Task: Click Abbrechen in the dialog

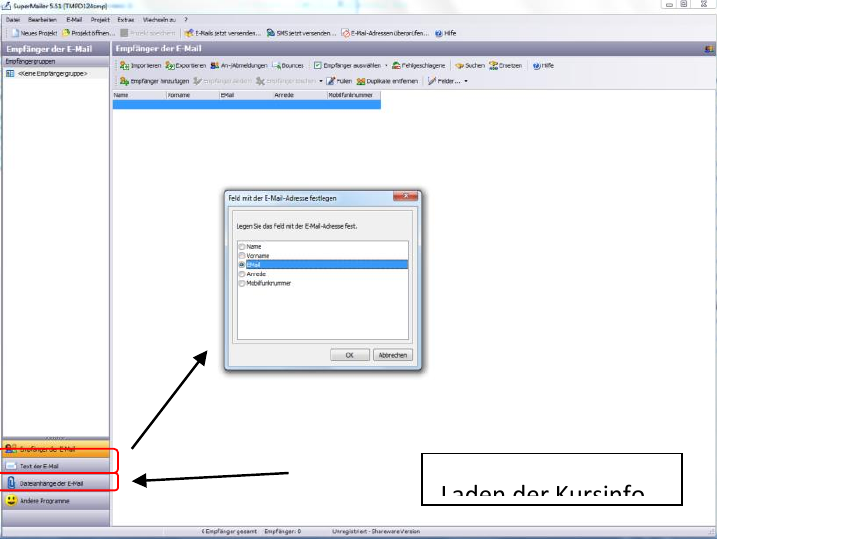Action: [393, 355]
